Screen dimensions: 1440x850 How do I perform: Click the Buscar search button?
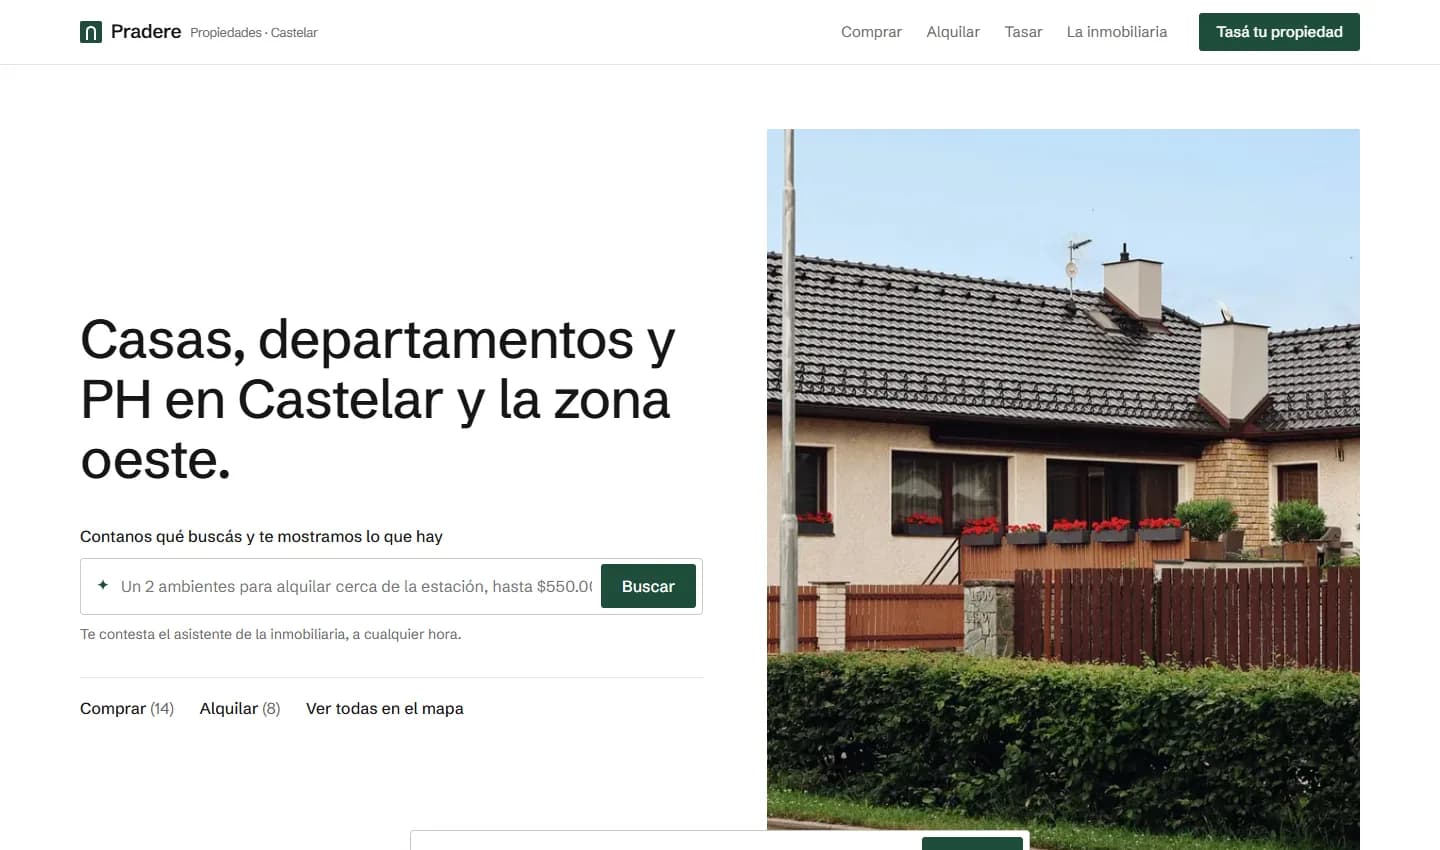[648, 586]
